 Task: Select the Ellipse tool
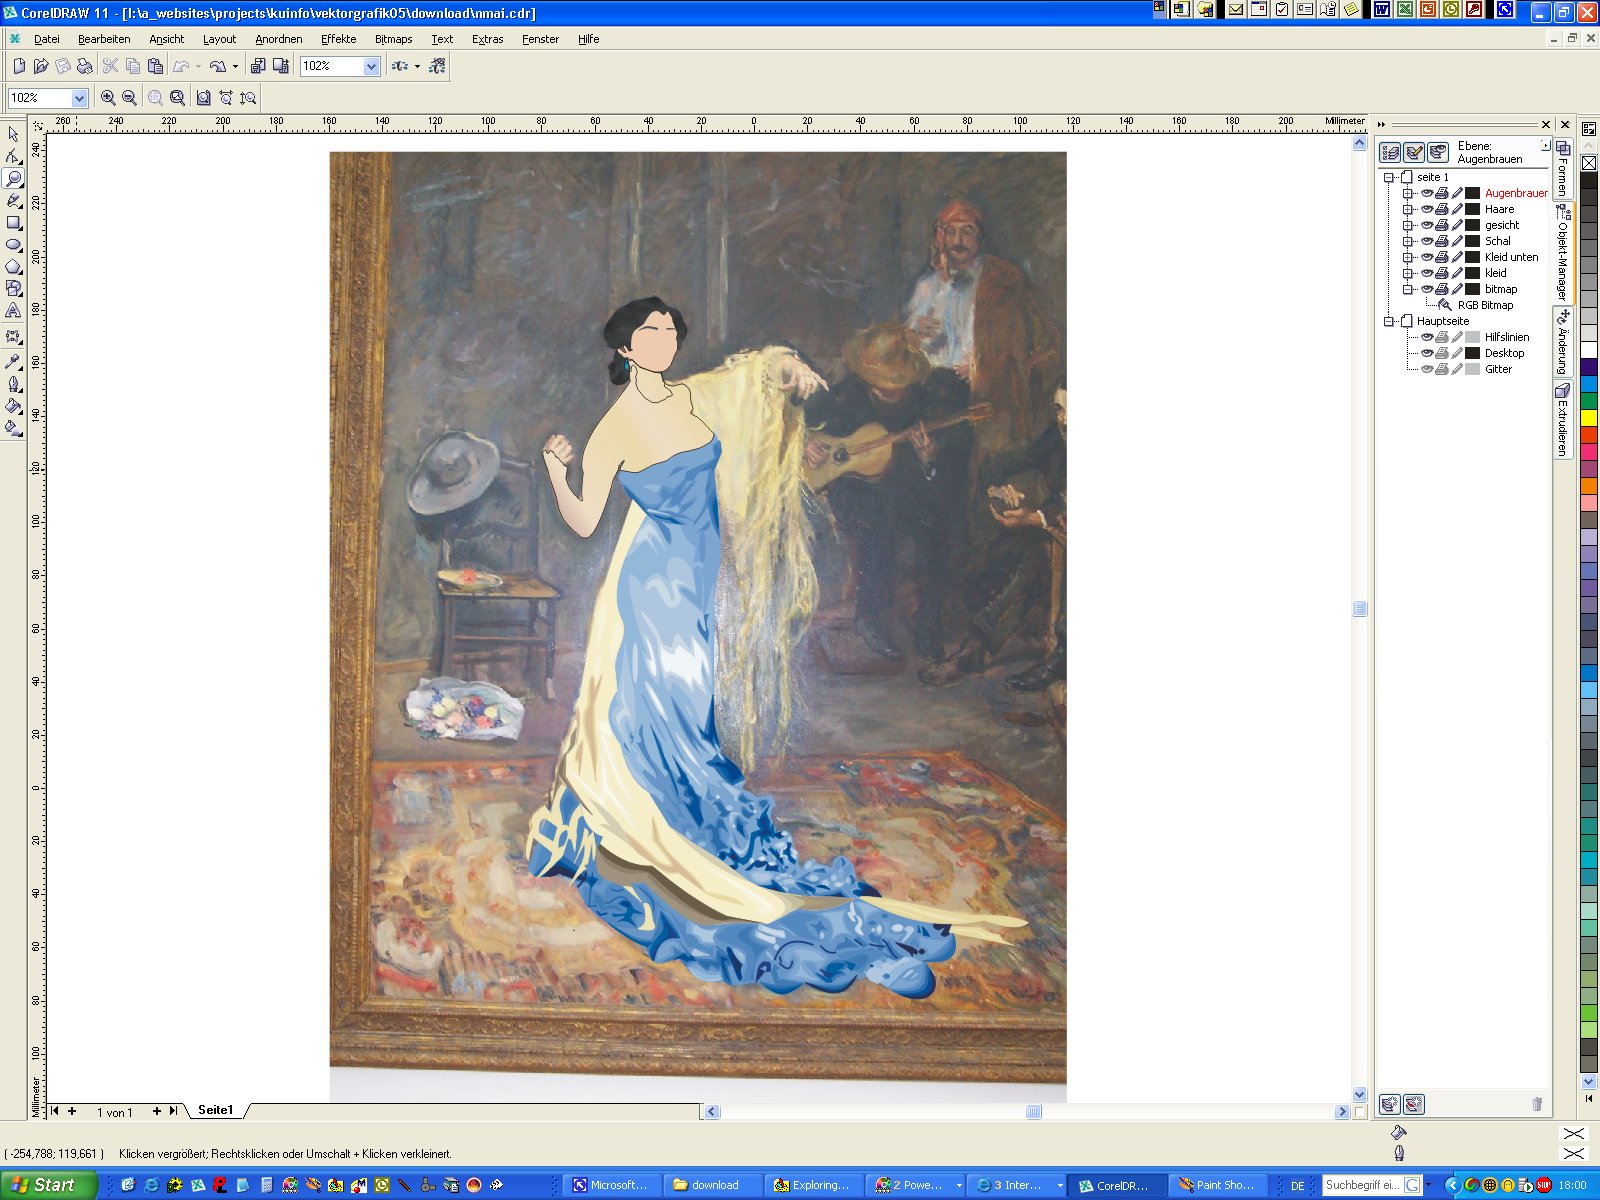[x=13, y=244]
